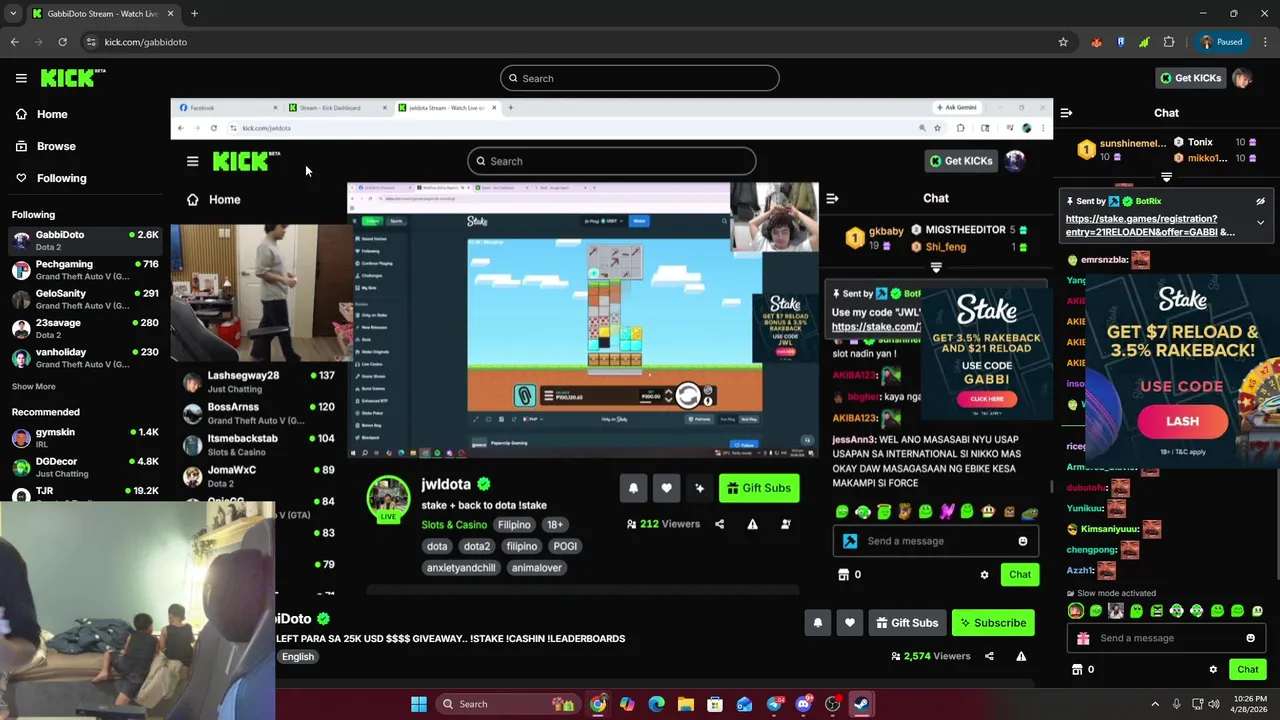Expand the gifter leaderboard chevron under sunshinemel
Image resolution: width=1280 pixels, height=720 pixels.
(1166, 177)
